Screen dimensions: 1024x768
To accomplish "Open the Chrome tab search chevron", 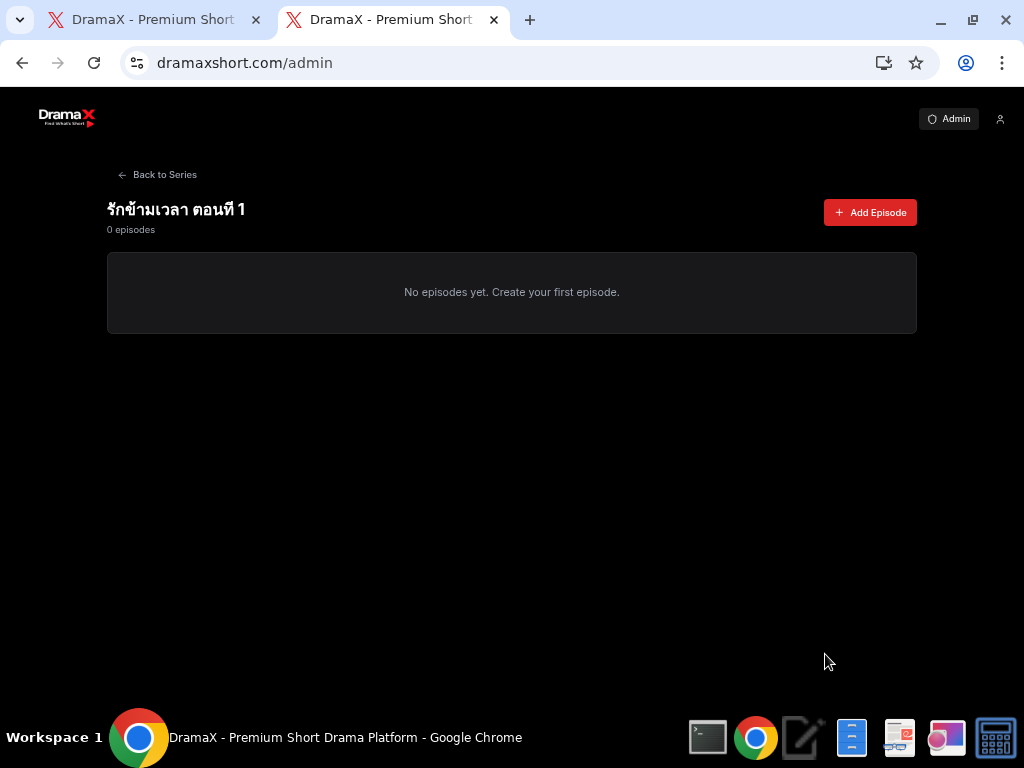I will tap(19, 19).
